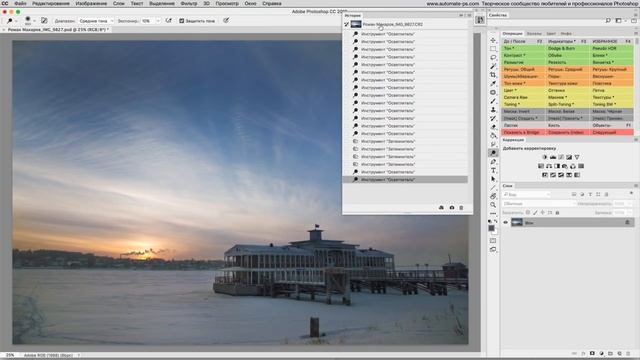Run the Pseudo HDR action button

click(612, 48)
